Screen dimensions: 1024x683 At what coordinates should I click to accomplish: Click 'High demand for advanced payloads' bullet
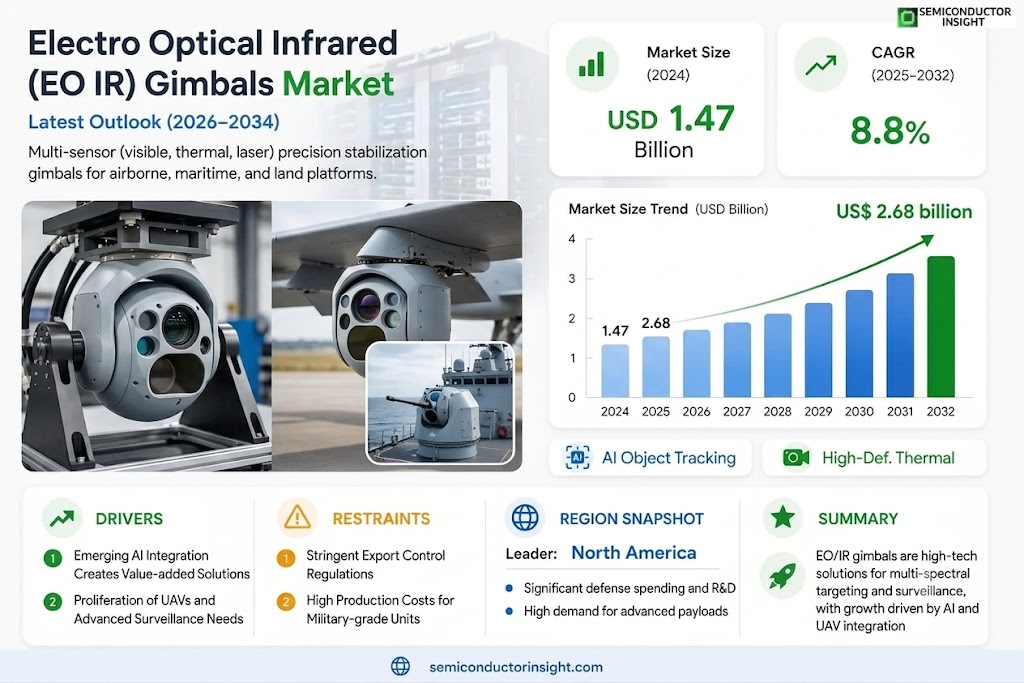pyautogui.click(x=626, y=611)
